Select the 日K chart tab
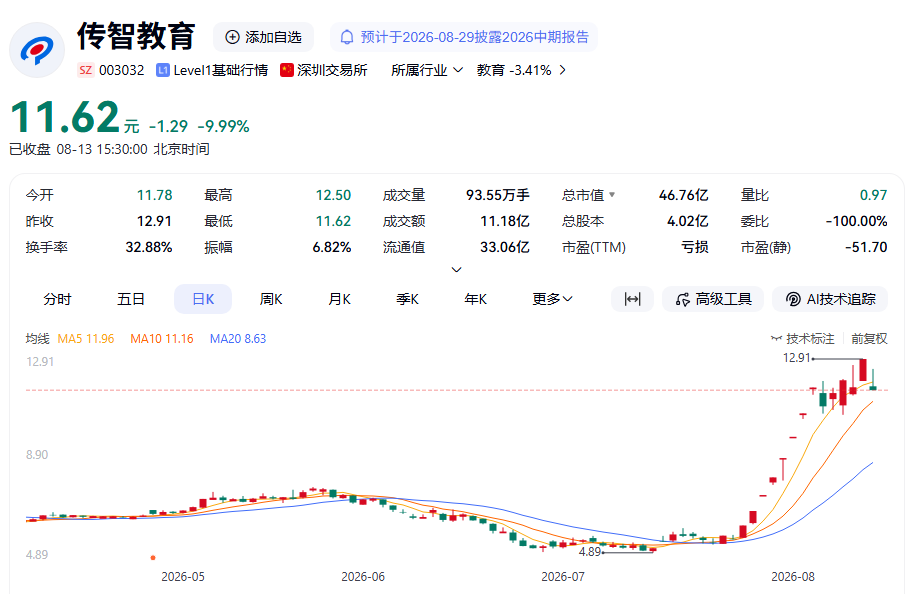This screenshot has height=594, width=912. [x=203, y=299]
